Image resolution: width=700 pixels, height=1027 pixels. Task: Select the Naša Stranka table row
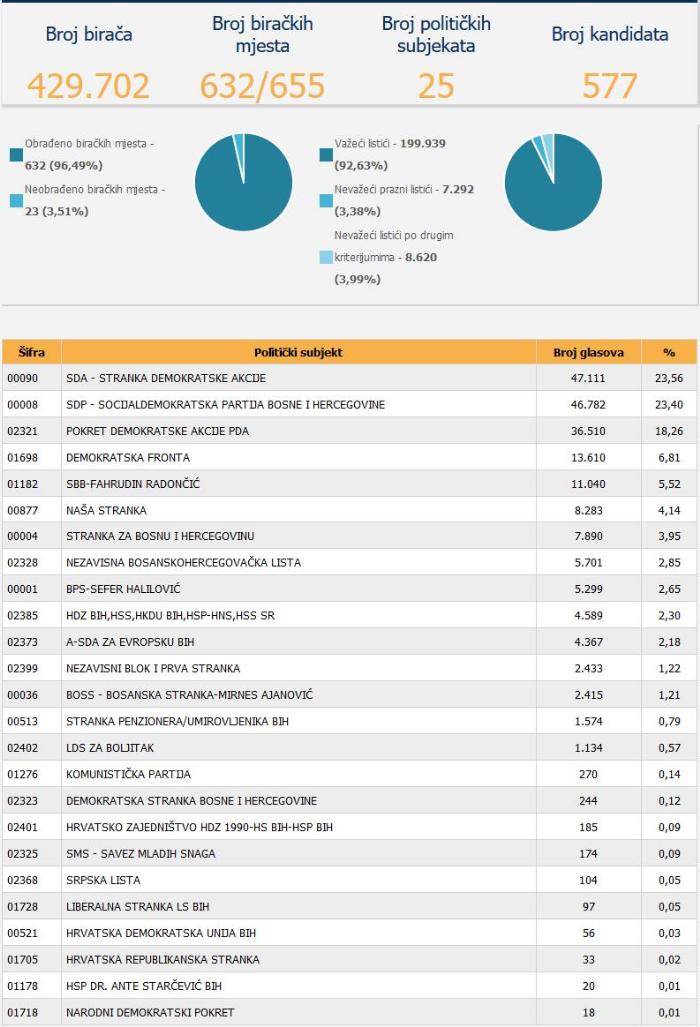tap(350, 510)
